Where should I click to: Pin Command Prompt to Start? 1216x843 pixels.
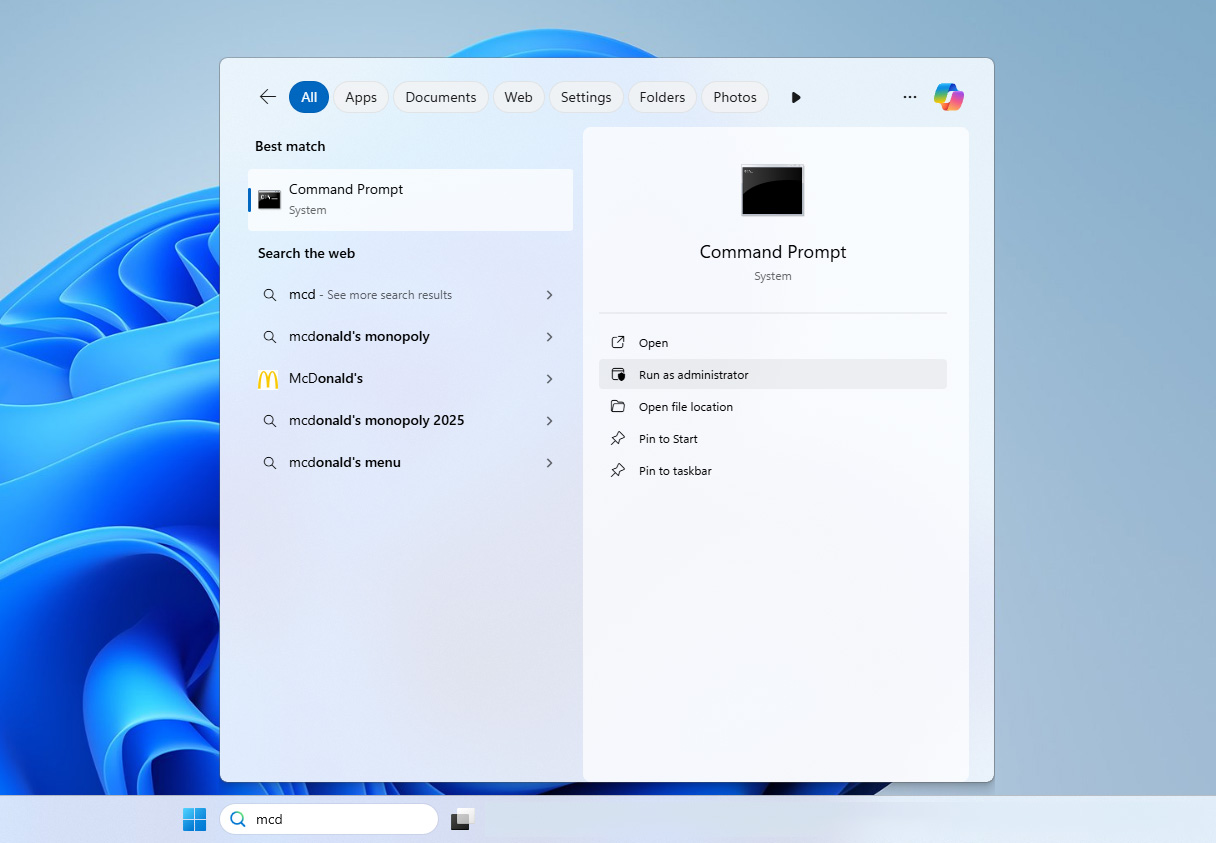point(668,439)
